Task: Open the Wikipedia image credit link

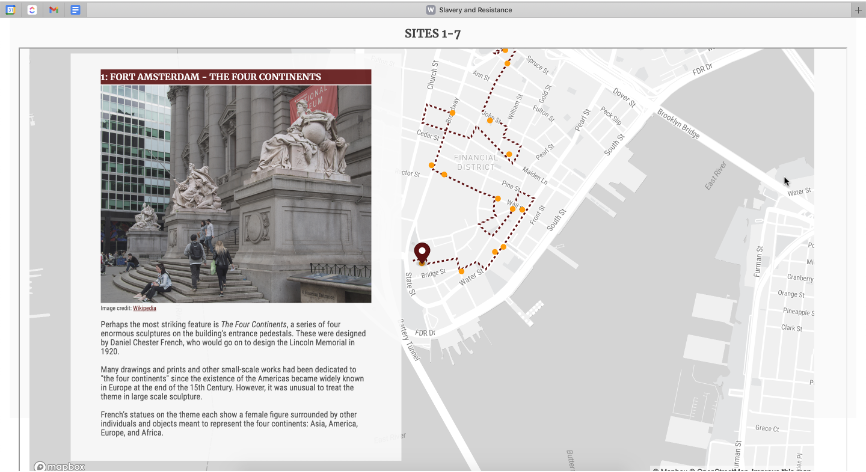Action: (x=144, y=309)
